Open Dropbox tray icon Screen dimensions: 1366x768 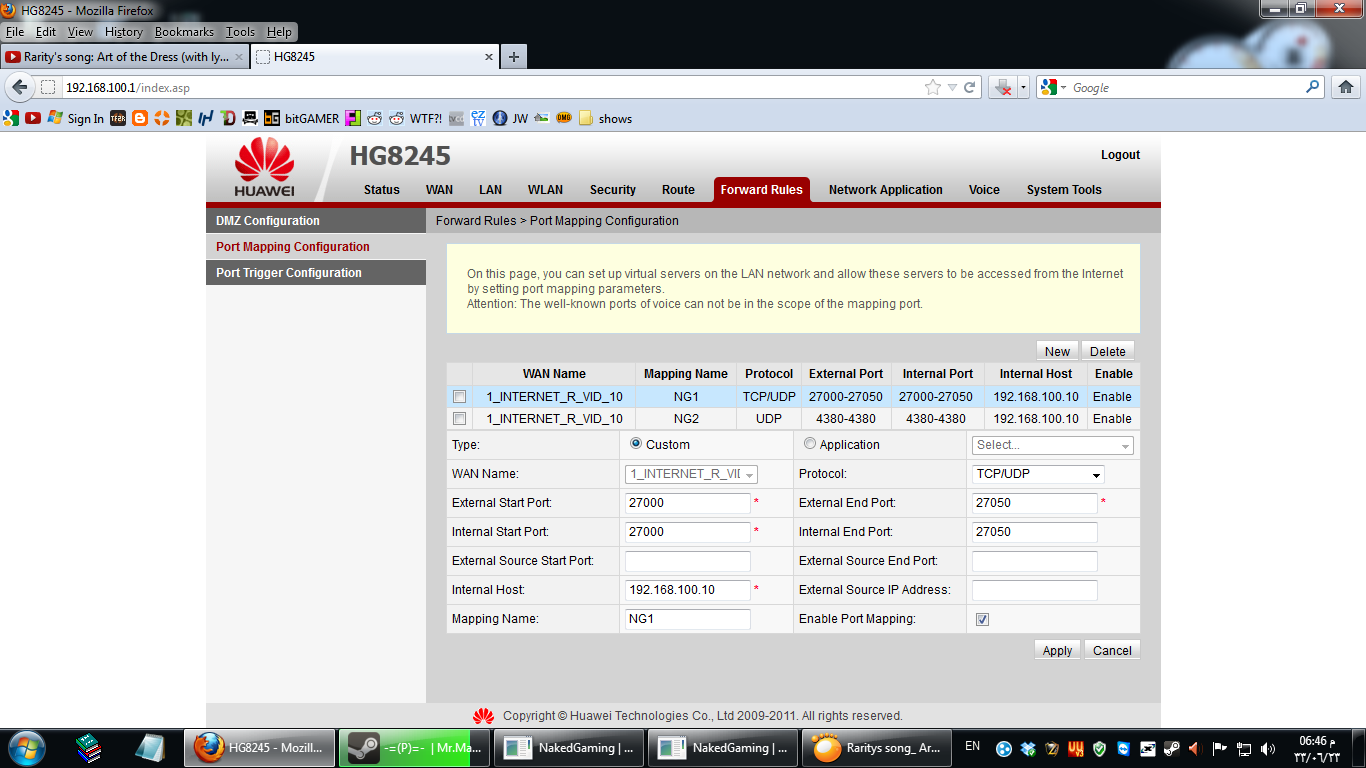click(1028, 748)
